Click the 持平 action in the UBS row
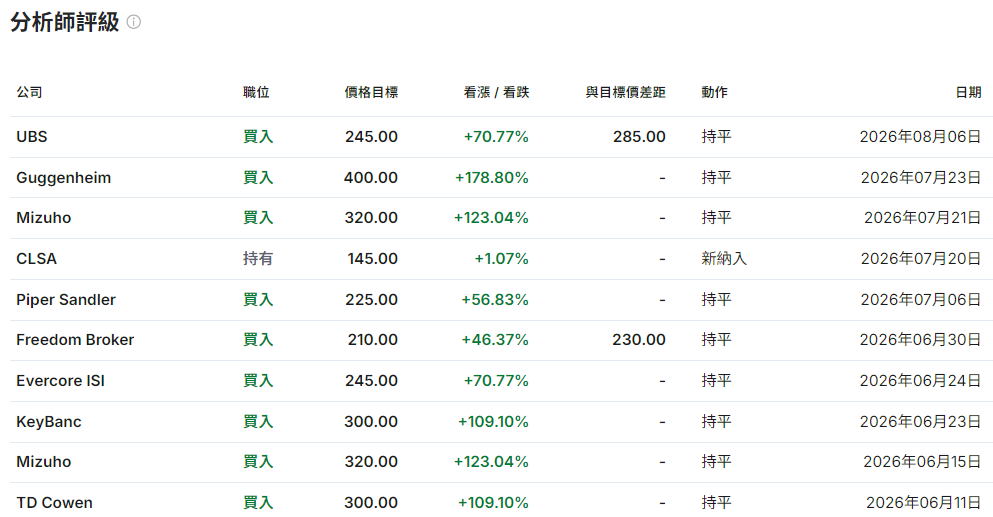993x517 pixels. point(716,137)
